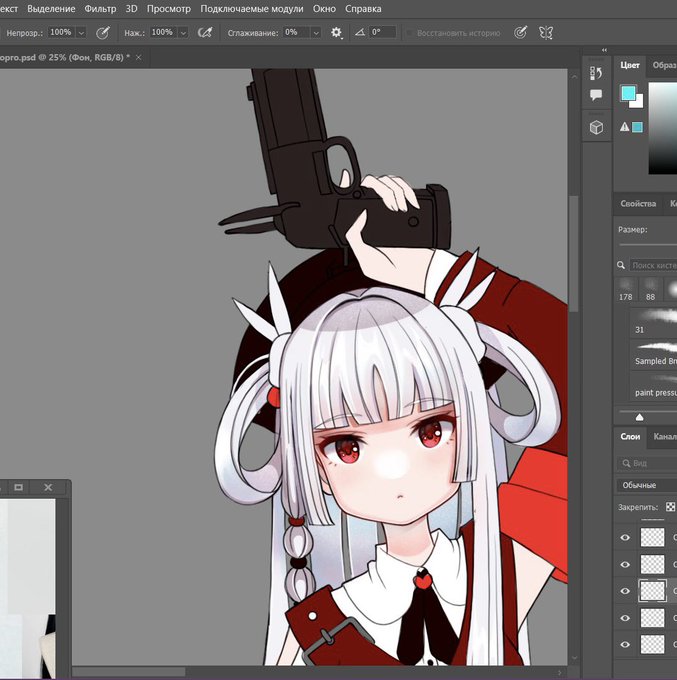Select the 88 brush preset

(650, 290)
